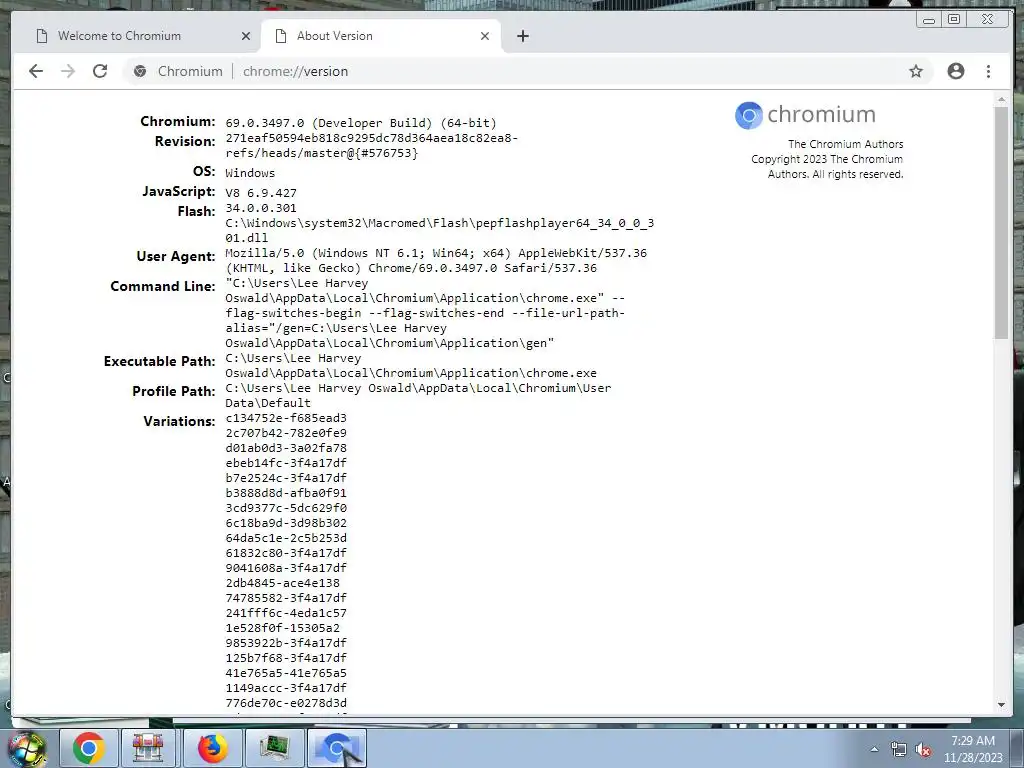The image size is (1024, 768).
Task: Open a new tab with the plus button
Action: 522,36
